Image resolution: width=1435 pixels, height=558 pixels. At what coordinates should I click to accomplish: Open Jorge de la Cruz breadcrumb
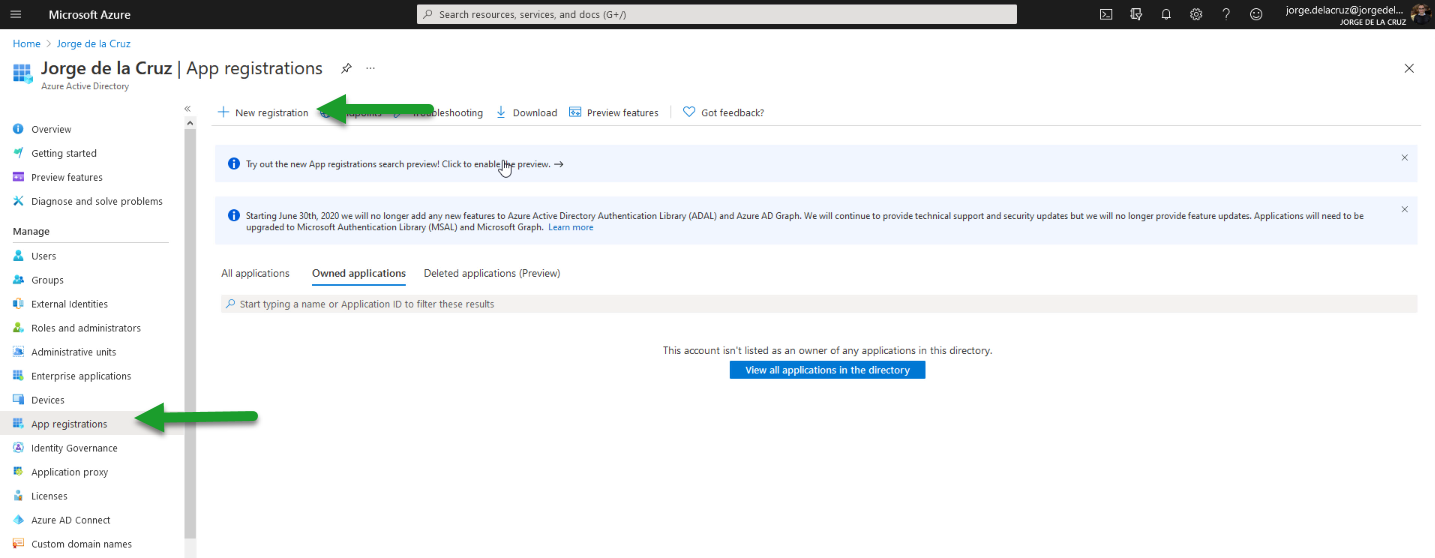tap(93, 44)
